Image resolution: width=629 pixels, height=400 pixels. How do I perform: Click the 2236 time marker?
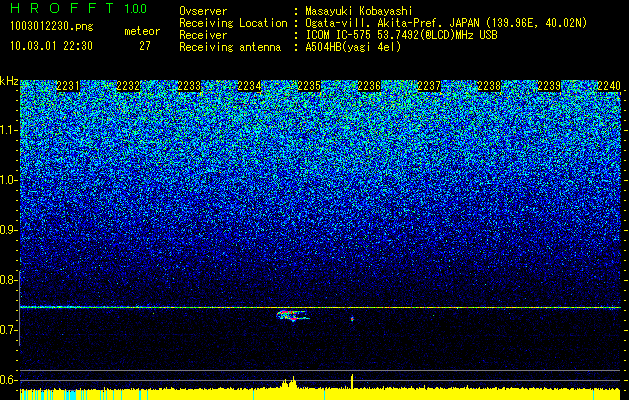tap(369, 86)
